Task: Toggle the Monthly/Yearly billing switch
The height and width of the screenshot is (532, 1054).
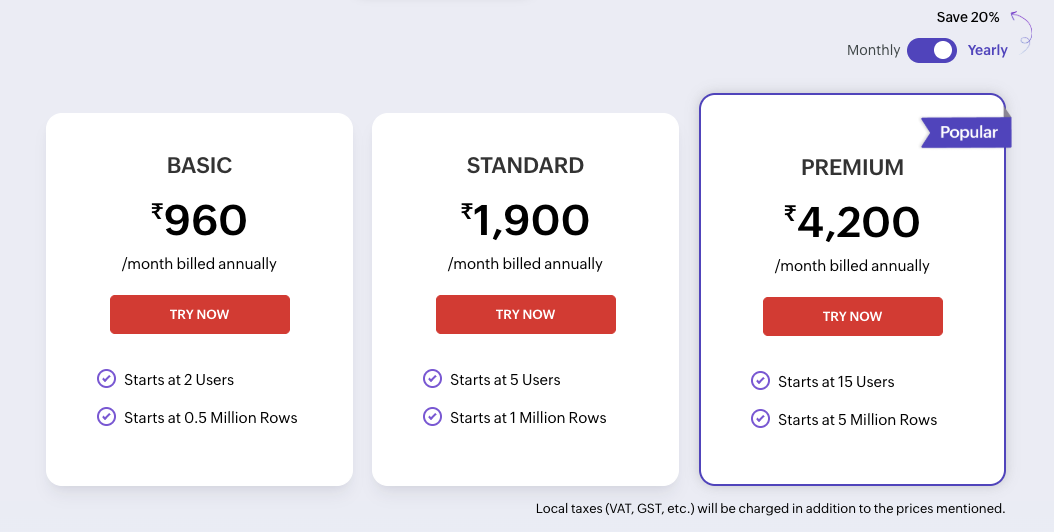Action: (x=932, y=50)
